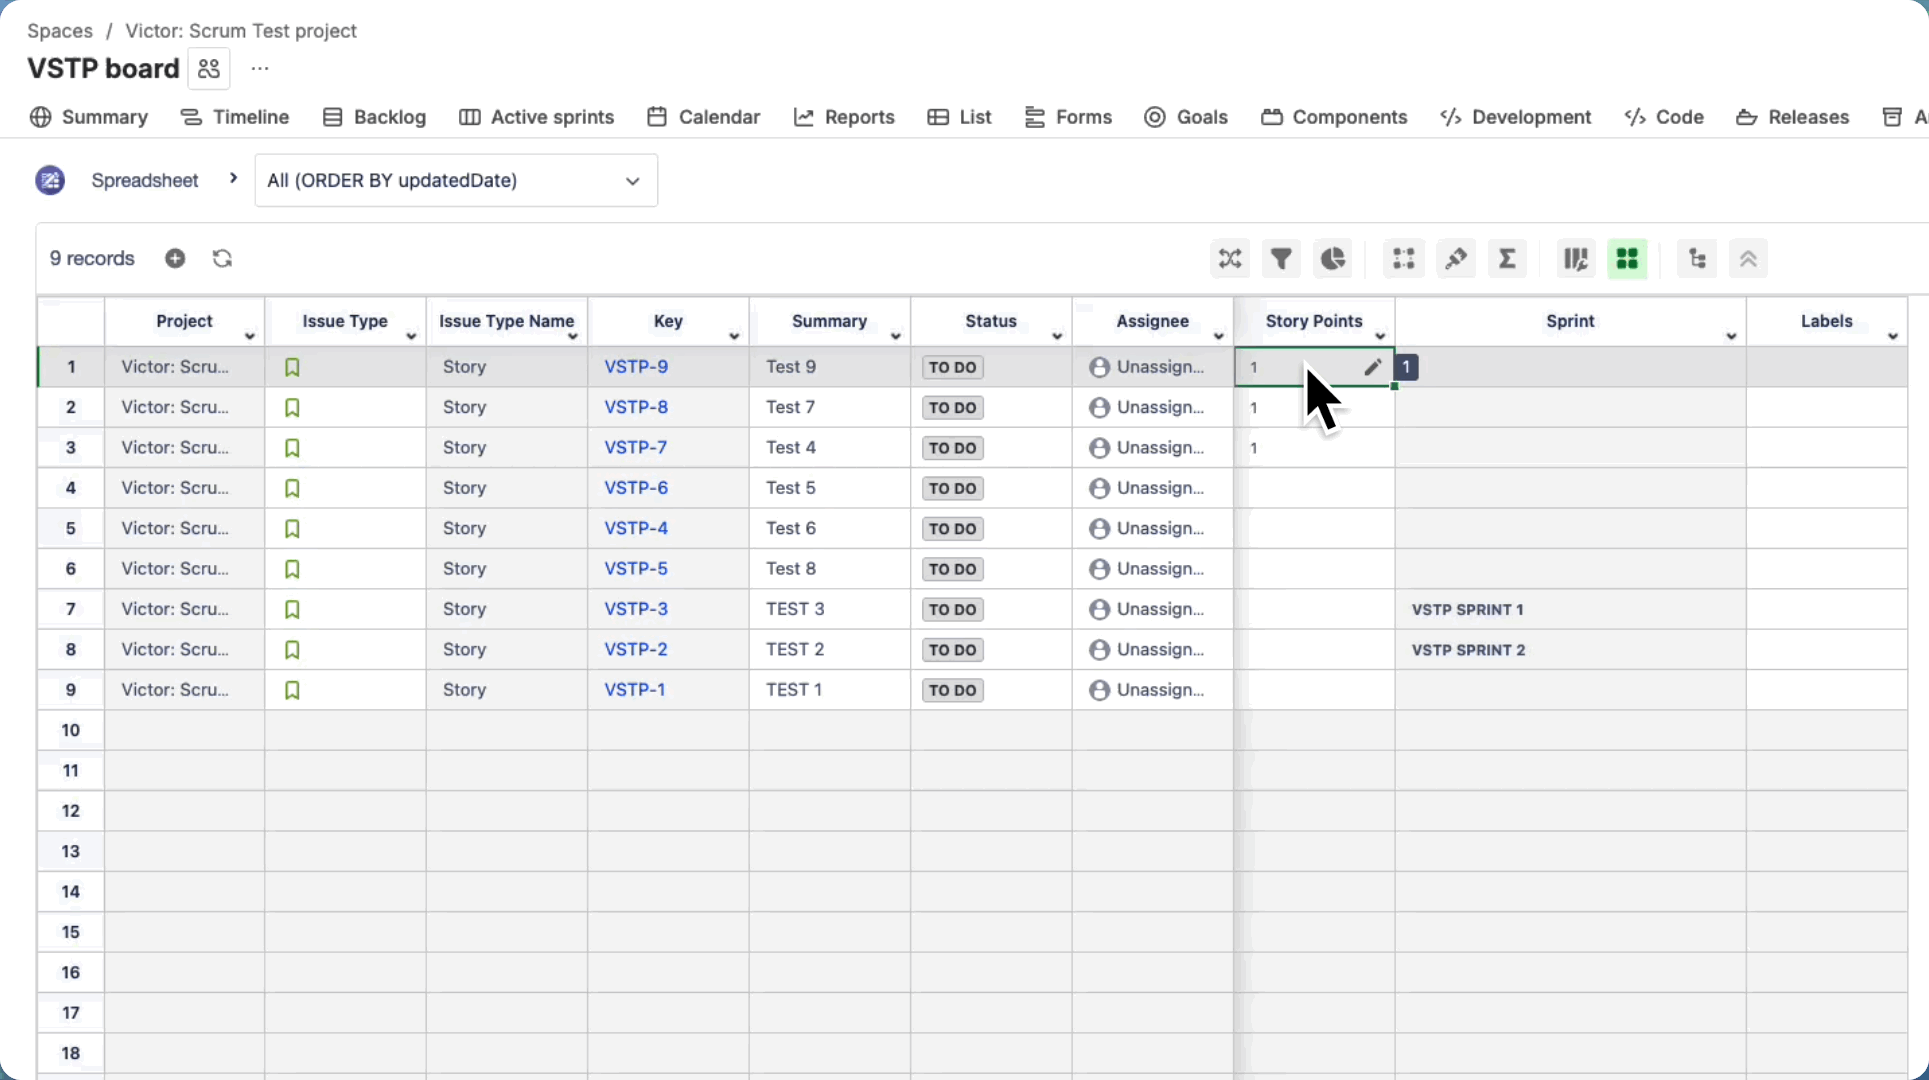The height and width of the screenshot is (1080, 1929).
Task: Toggle the green grid view button
Action: point(1627,259)
